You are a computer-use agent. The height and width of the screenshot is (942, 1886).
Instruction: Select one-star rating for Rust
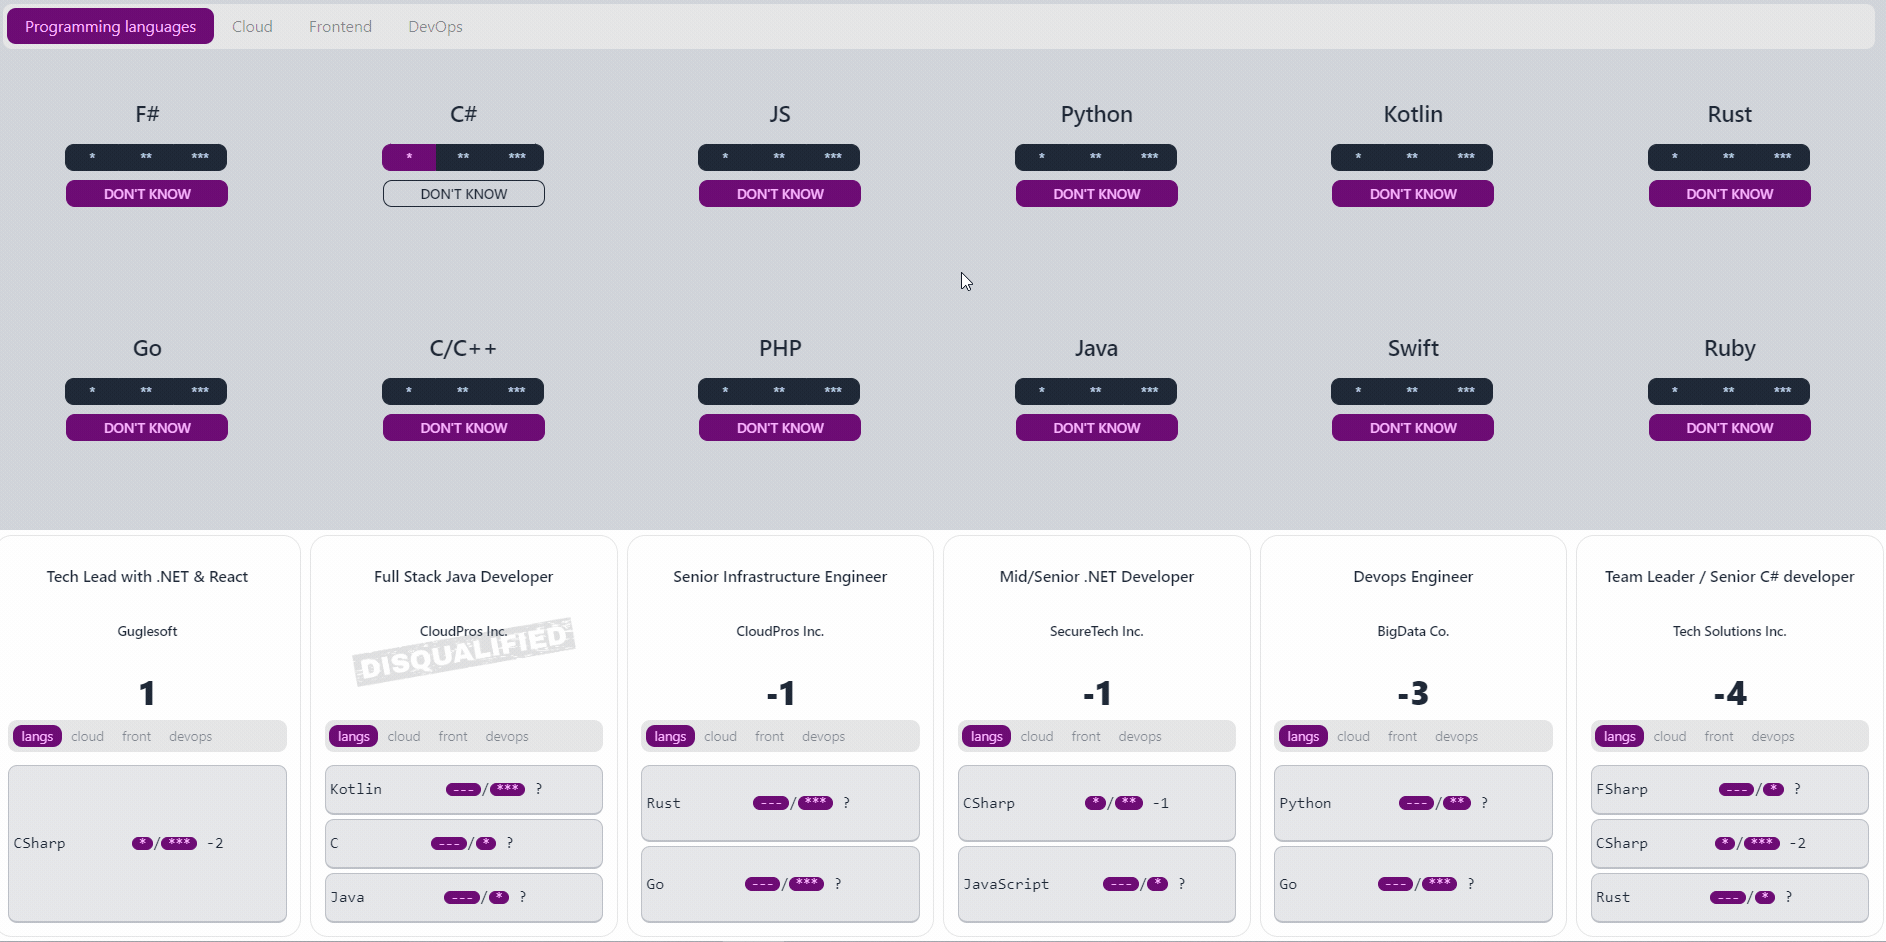point(1675,157)
